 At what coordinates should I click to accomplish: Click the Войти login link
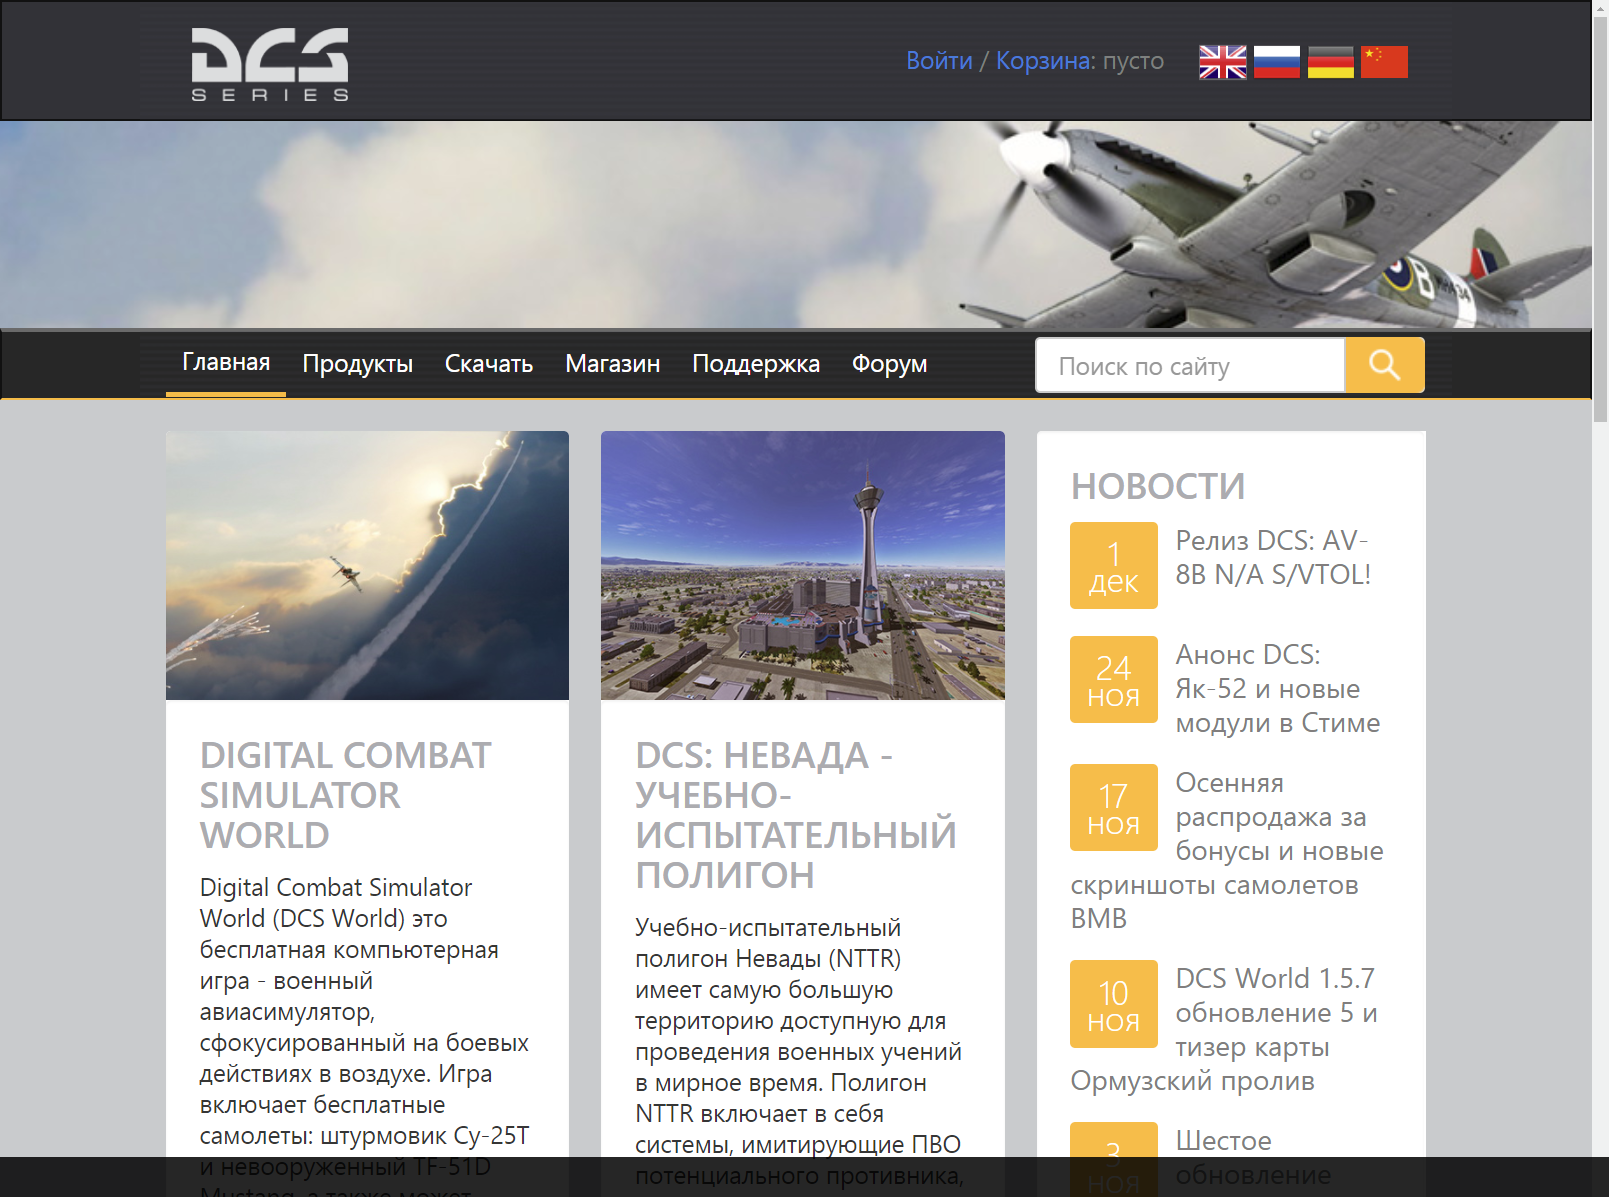click(939, 61)
